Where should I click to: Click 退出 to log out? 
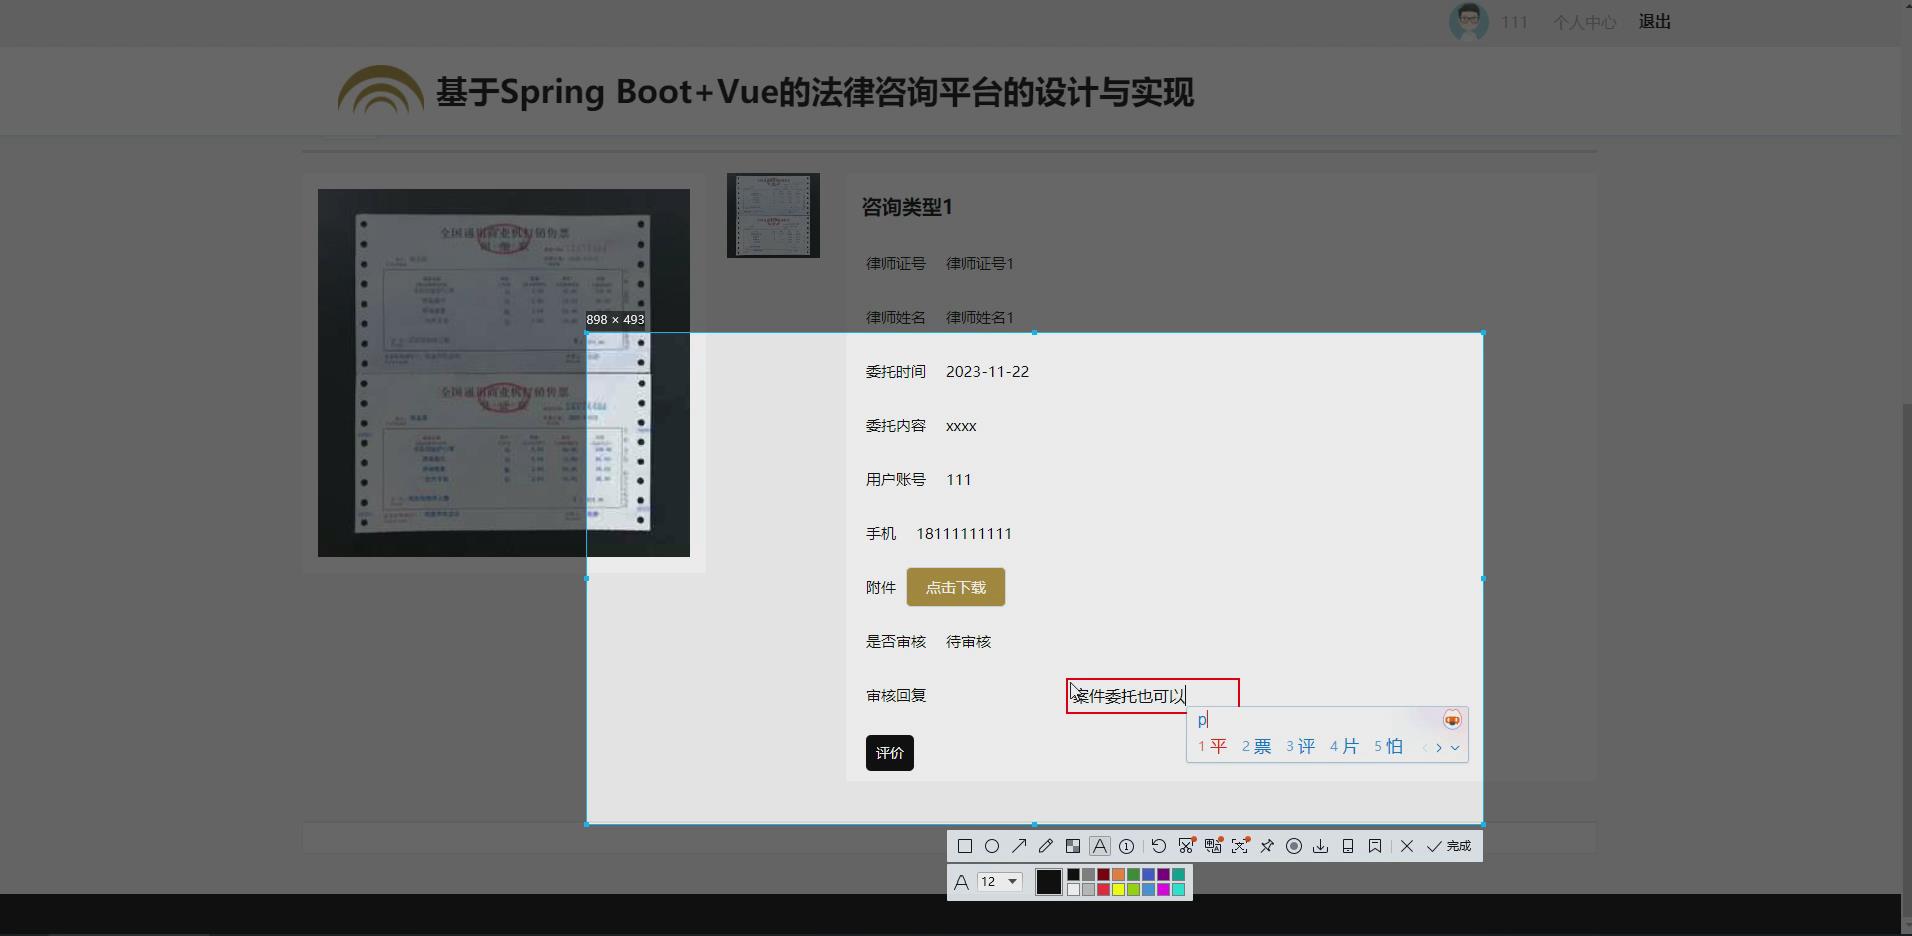click(x=1654, y=21)
